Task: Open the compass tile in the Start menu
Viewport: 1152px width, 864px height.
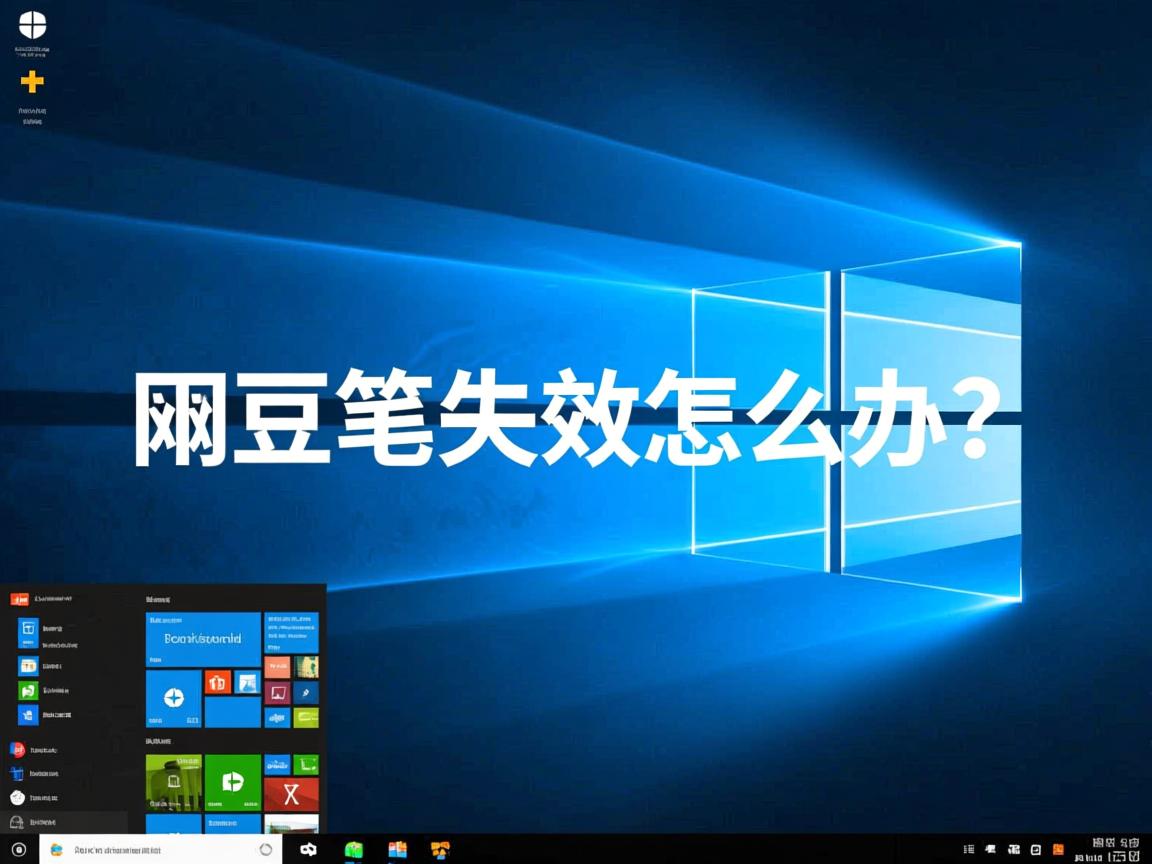Action: point(174,697)
